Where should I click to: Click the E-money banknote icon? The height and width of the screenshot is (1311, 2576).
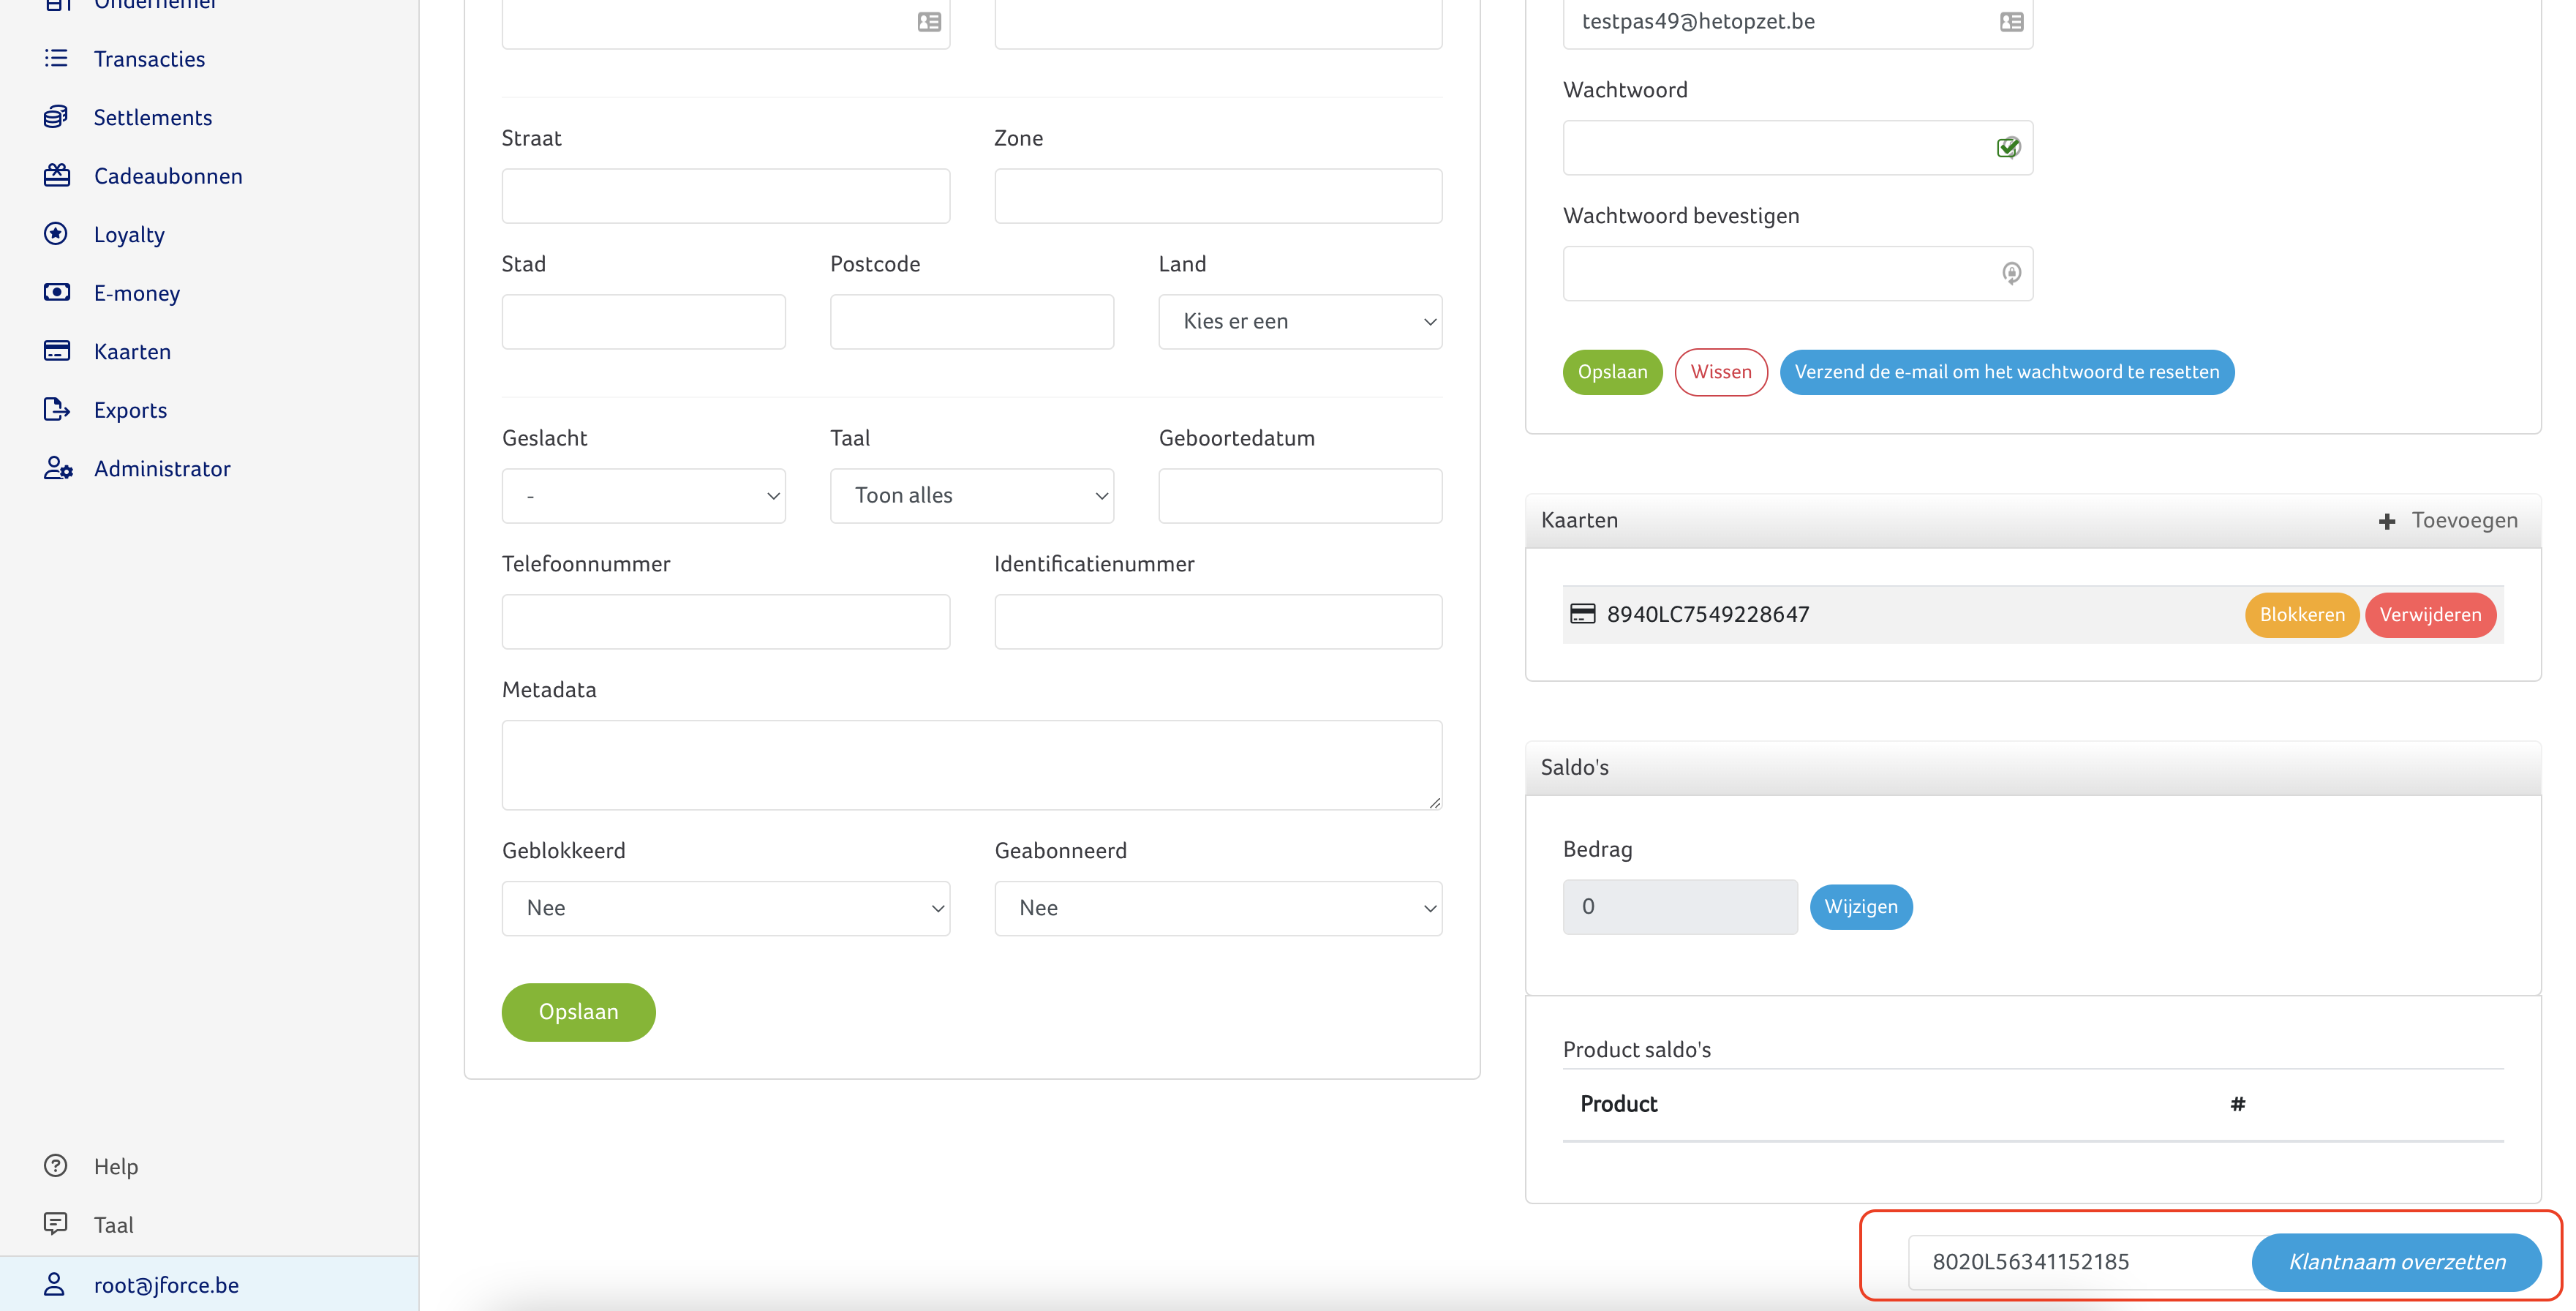click(56, 292)
